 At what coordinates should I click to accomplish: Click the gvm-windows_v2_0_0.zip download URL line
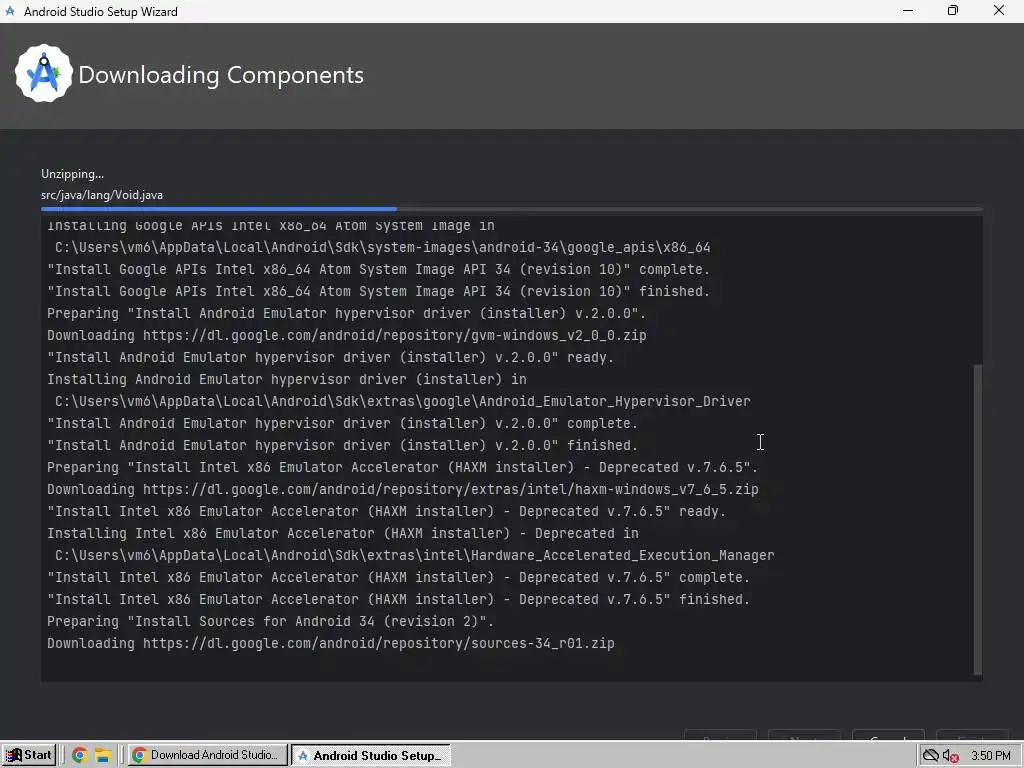pyautogui.click(x=347, y=336)
